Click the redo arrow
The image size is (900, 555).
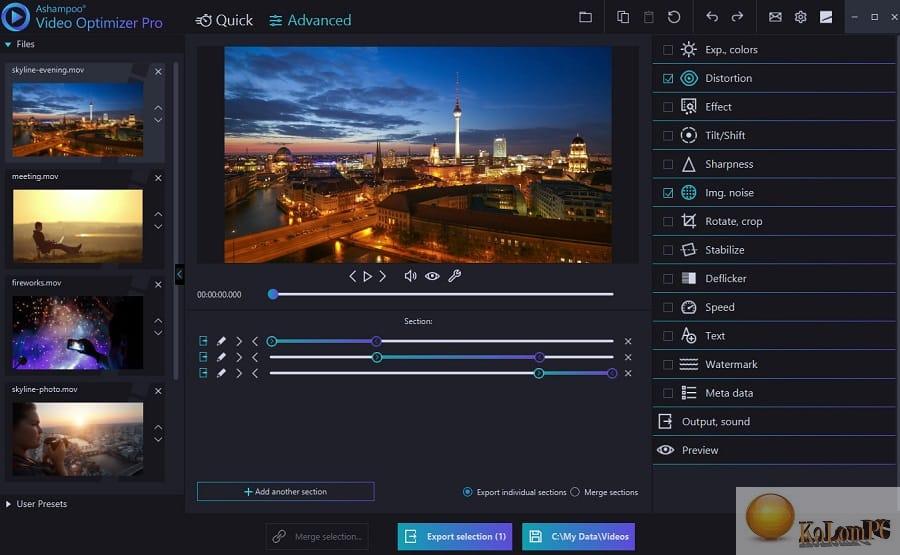(x=737, y=17)
